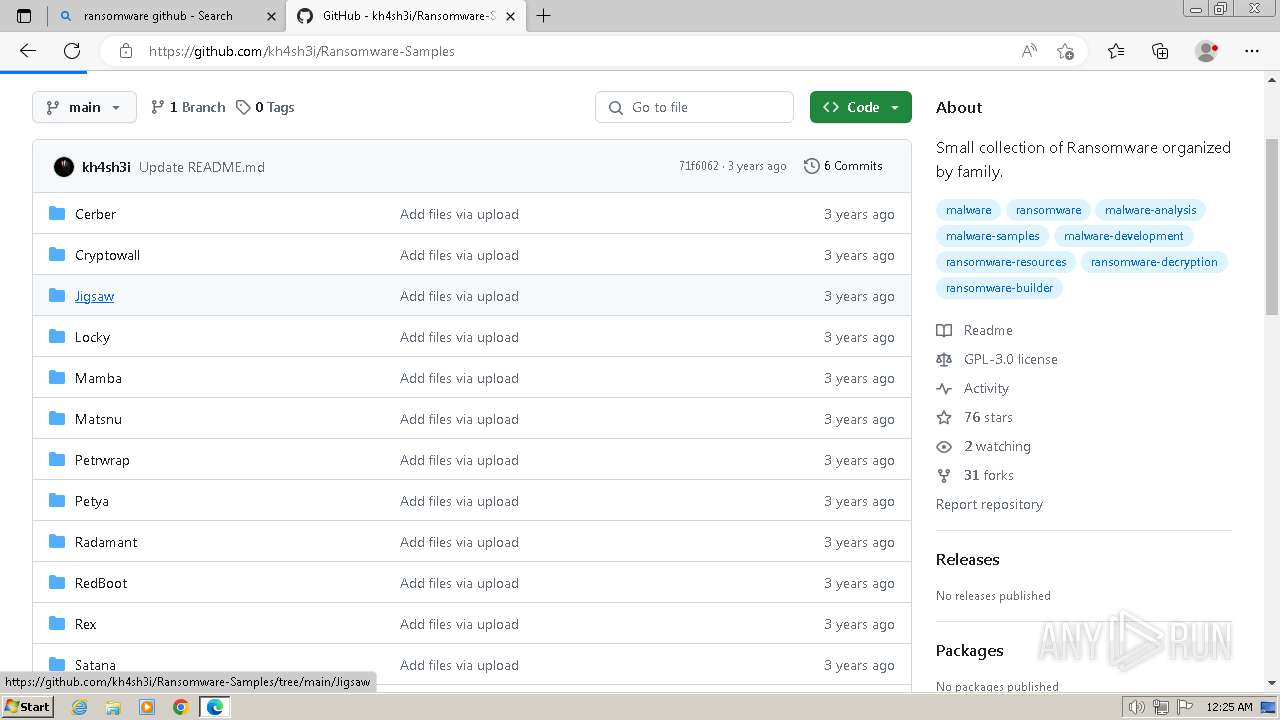This screenshot has width=1280, height=720.
Task: Open the browser profile avatar
Action: coord(1207,51)
